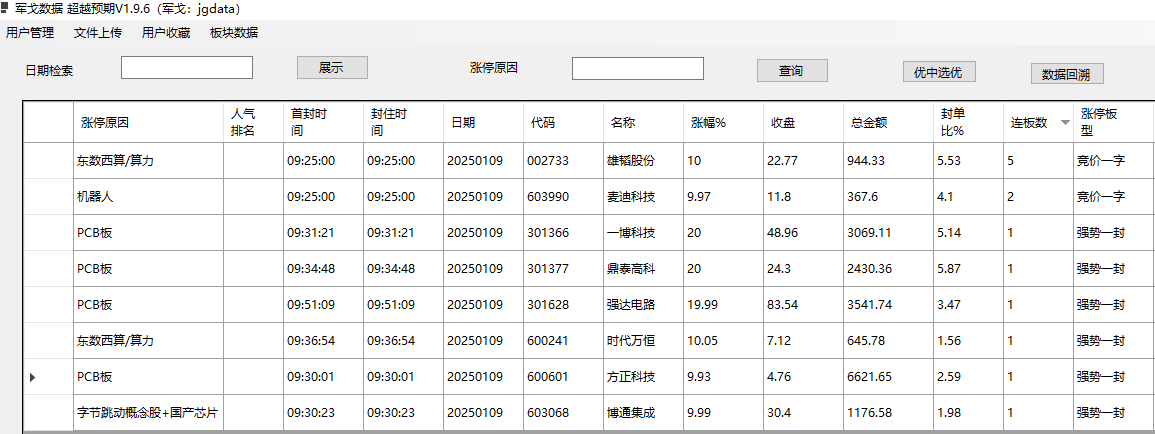Sort by the 封单比% column header
This screenshot has width=1155, height=434.
pos(967,122)
